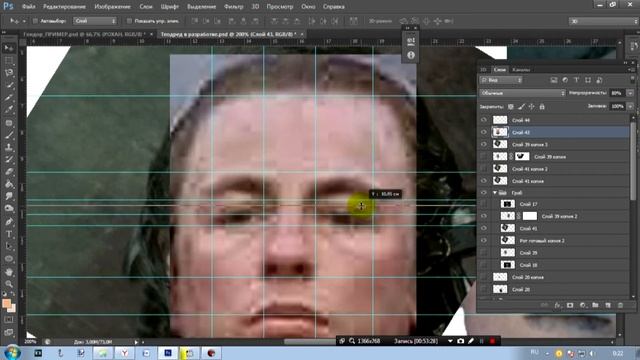Add a layer mask
640x360 pixels.
(570, 305)
